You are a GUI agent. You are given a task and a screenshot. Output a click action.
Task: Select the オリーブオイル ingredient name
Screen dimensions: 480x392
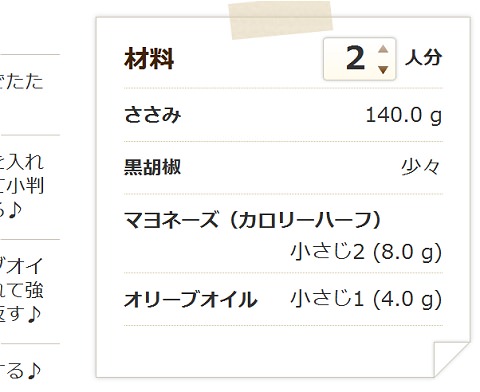point(191,299)
